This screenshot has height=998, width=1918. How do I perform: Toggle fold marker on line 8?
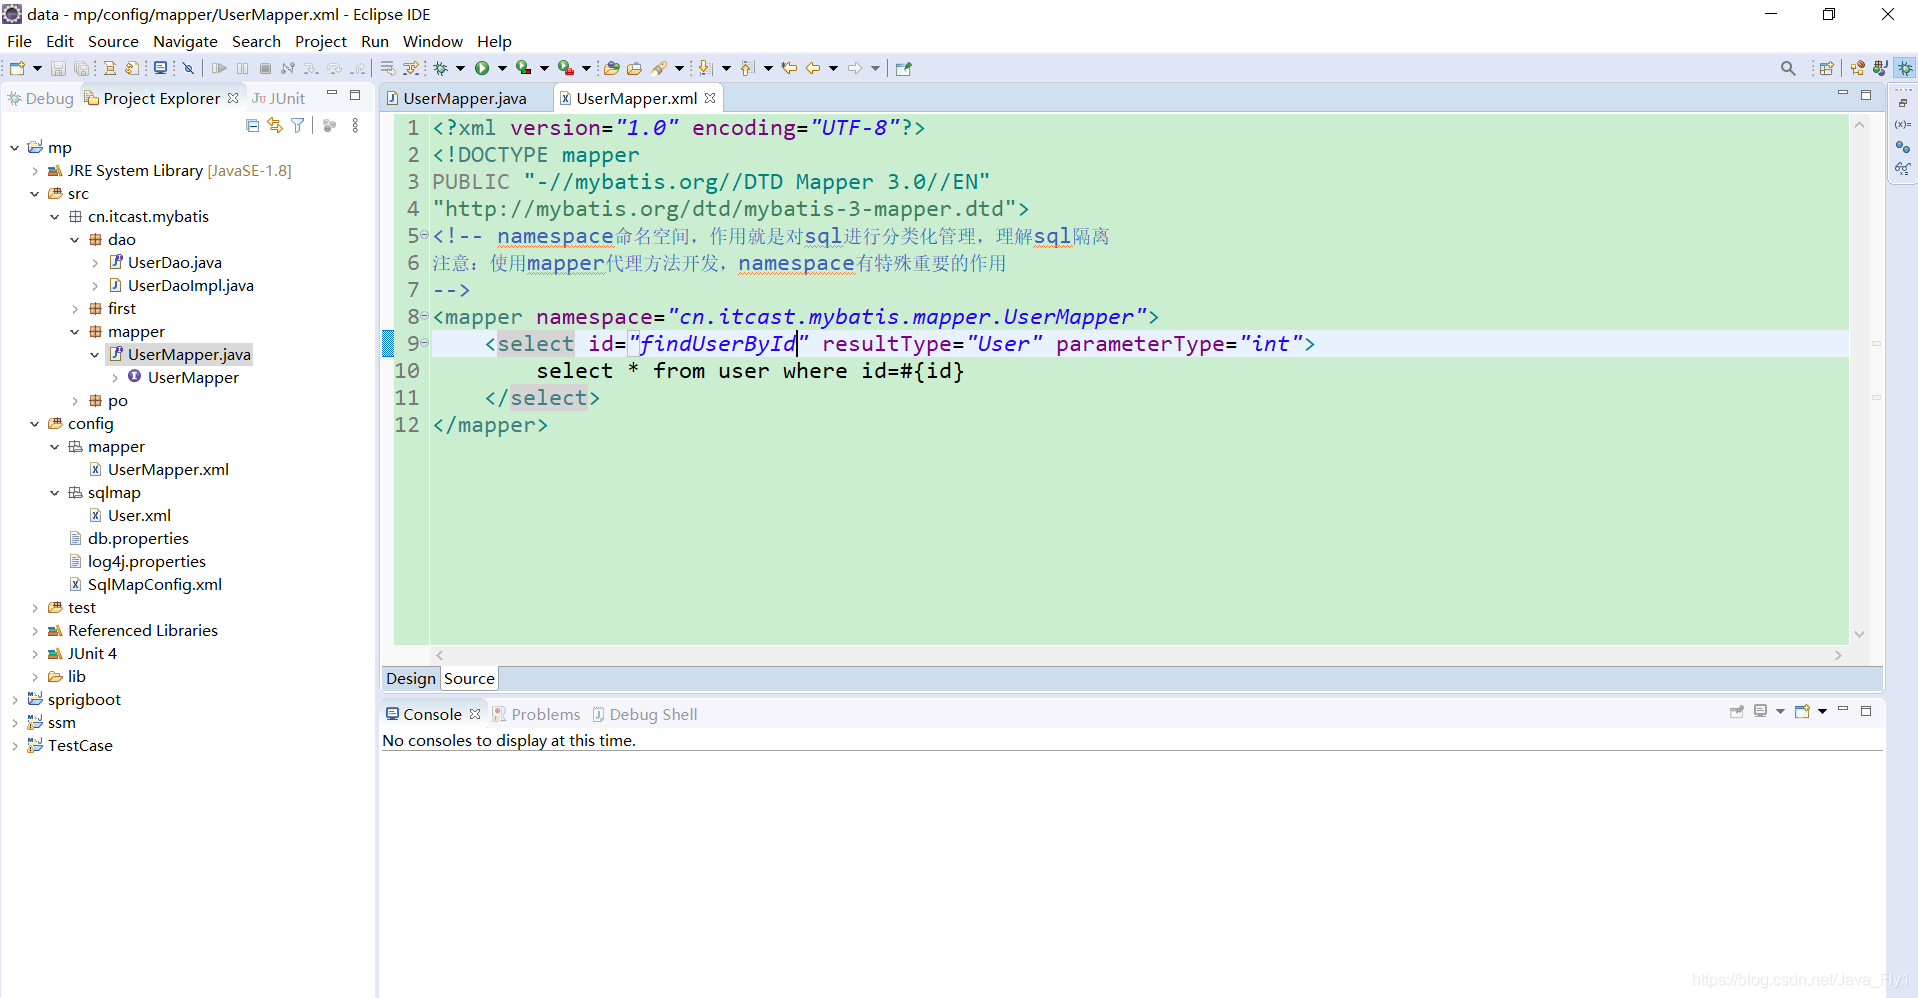[x=424, y=316]
